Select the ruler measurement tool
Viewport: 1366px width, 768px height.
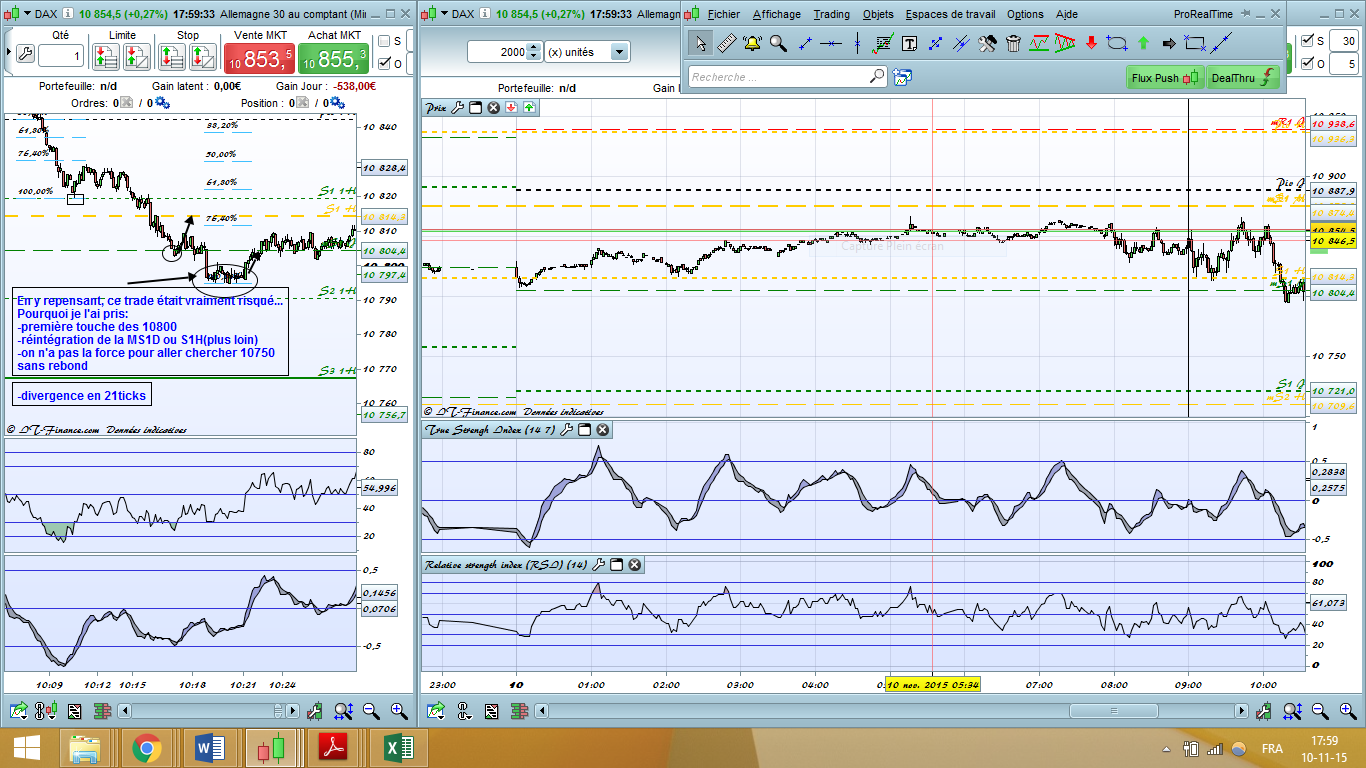pyautogui.click(x=727, y=43)
